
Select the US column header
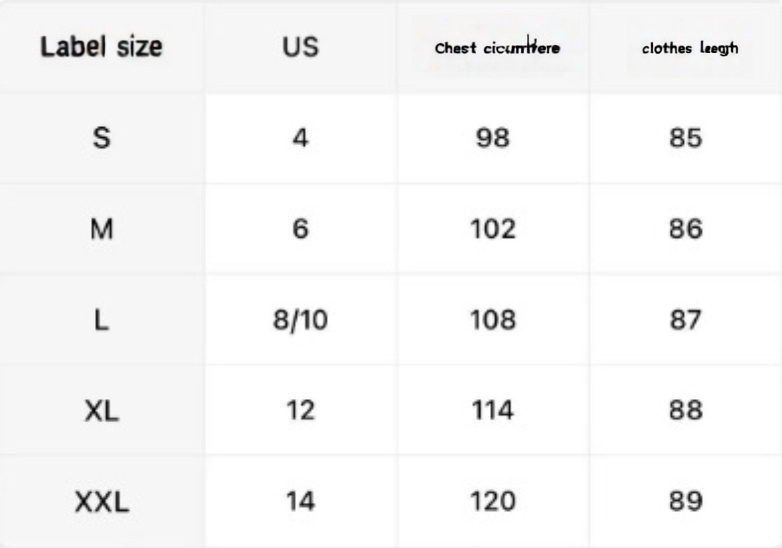point(300,47)
